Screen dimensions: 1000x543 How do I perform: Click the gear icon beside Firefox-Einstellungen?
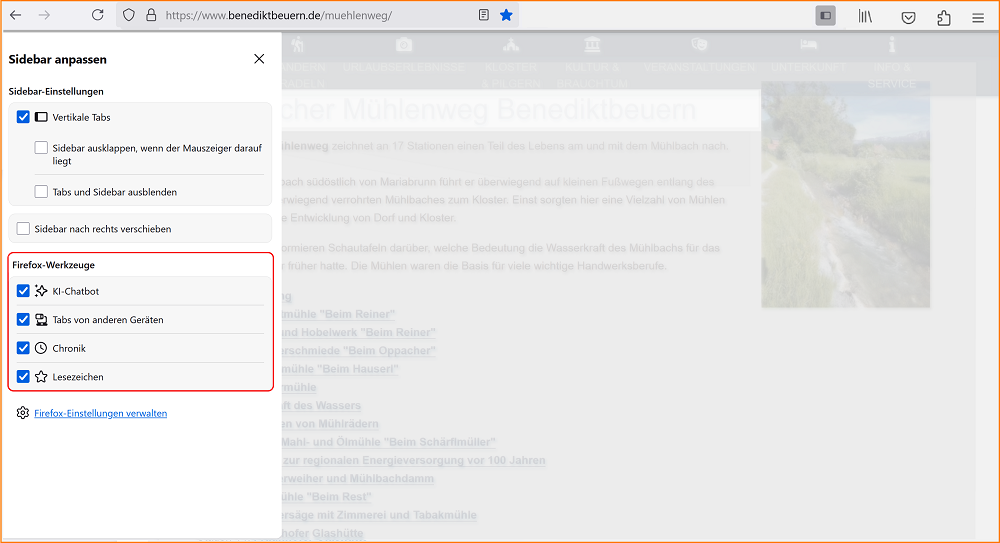point(23,413)
